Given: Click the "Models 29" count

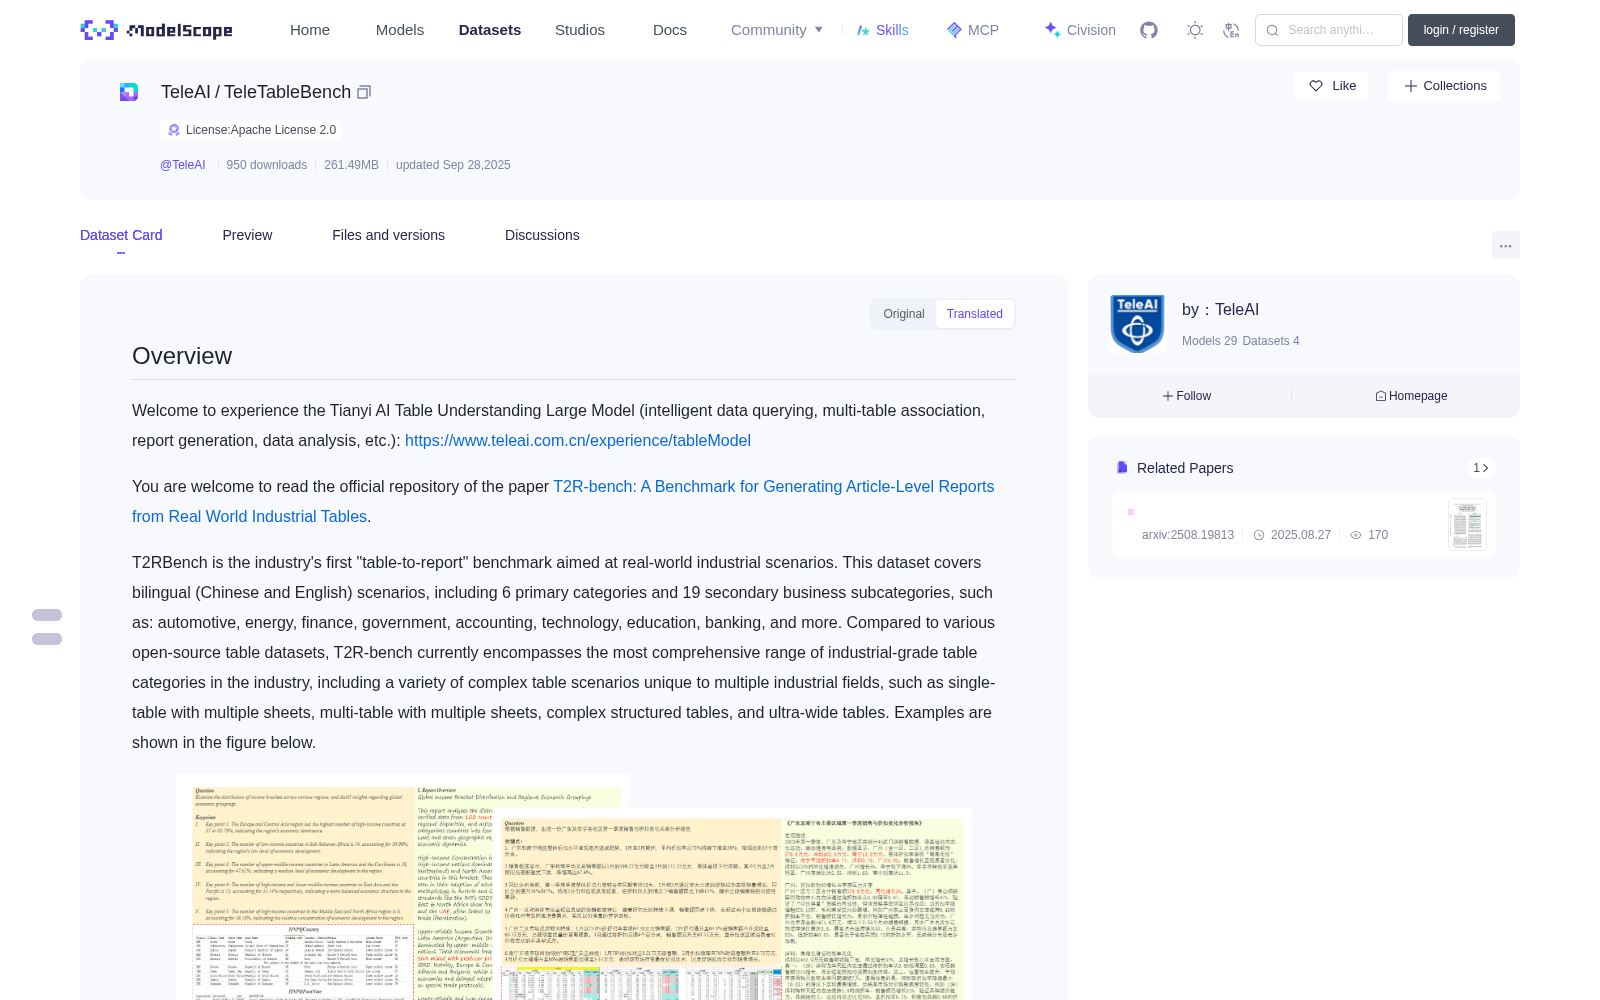Looking at the screenshot, I should (1209, 341).
